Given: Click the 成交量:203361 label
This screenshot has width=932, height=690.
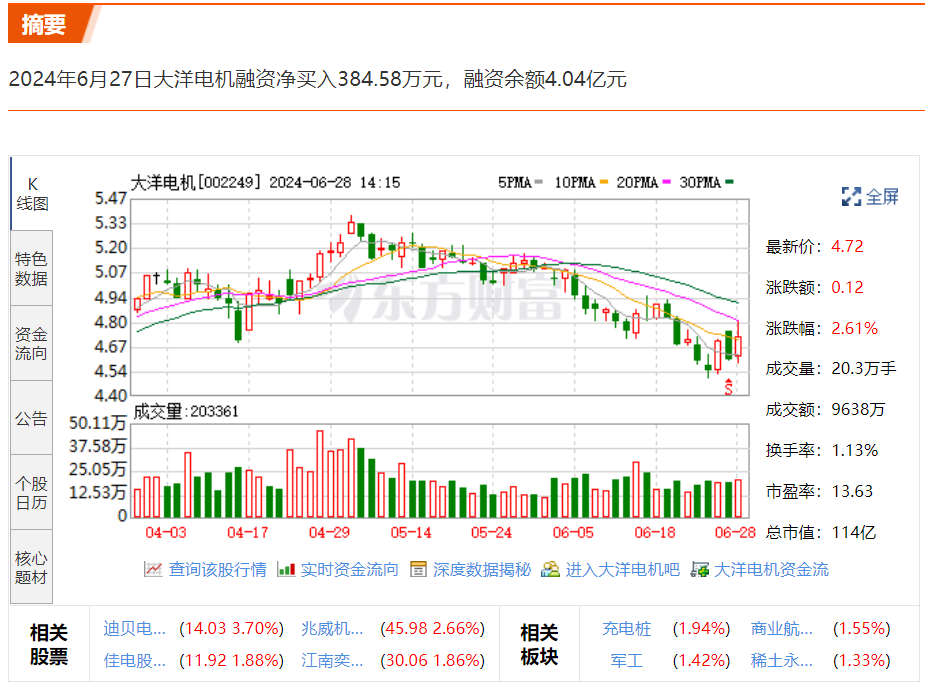Looking at the screenshot, I should point(185,411).
